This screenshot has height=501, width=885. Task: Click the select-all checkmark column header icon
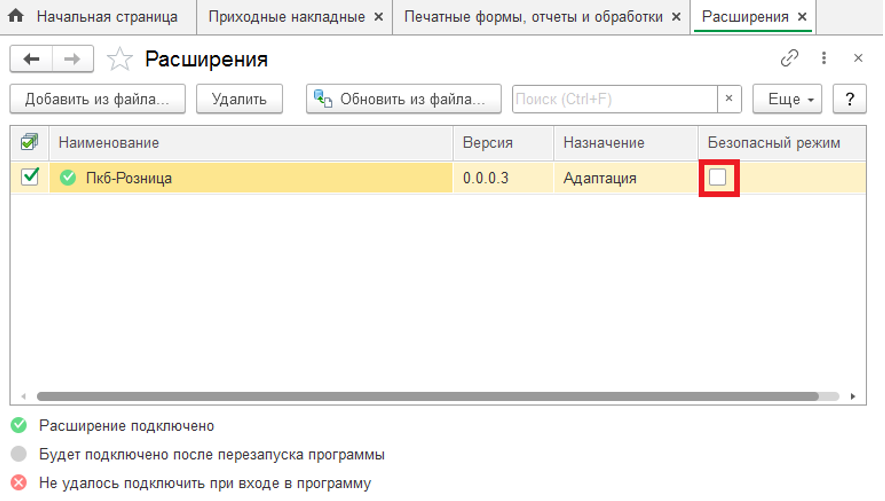click(x=29, y=143)
